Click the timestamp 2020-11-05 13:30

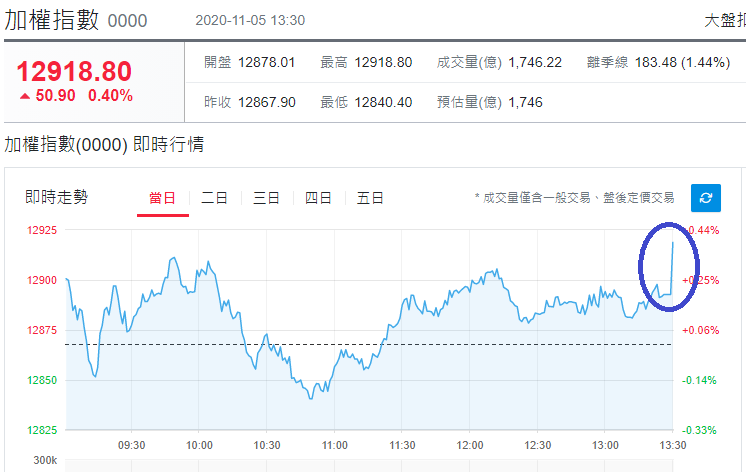[x=250, y=20]
